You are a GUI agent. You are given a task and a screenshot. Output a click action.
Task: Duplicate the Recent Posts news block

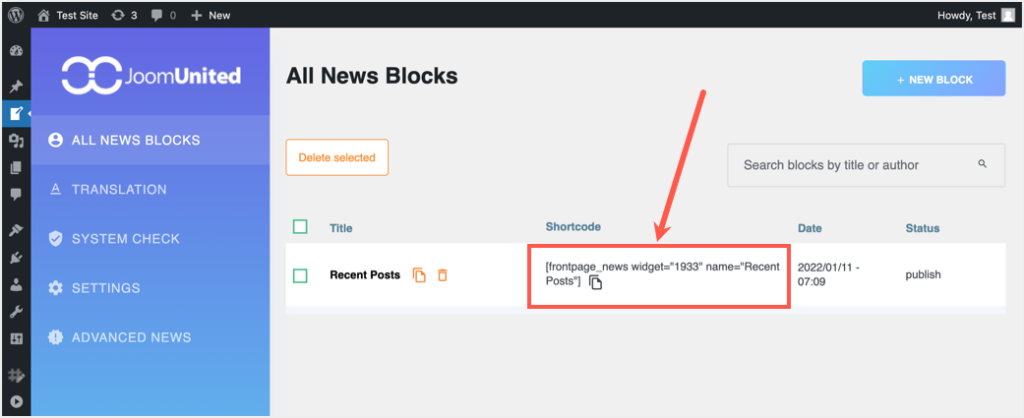click(x=419, y=275)
